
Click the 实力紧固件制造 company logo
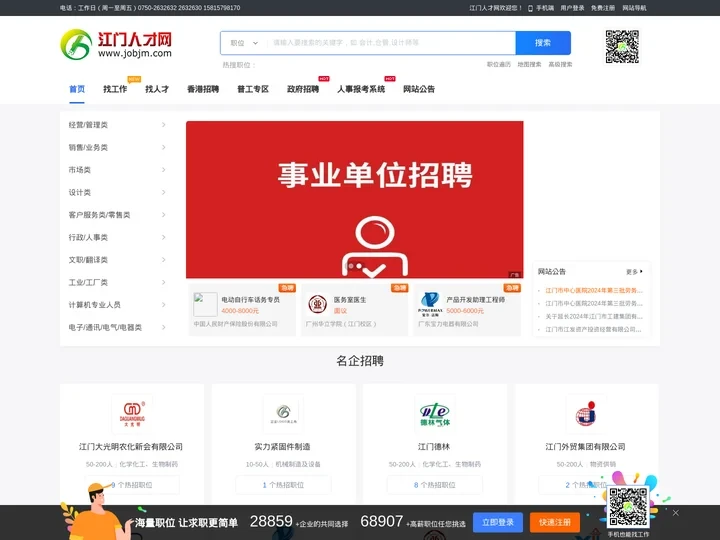pyautogui.click(x=283, y=414)
